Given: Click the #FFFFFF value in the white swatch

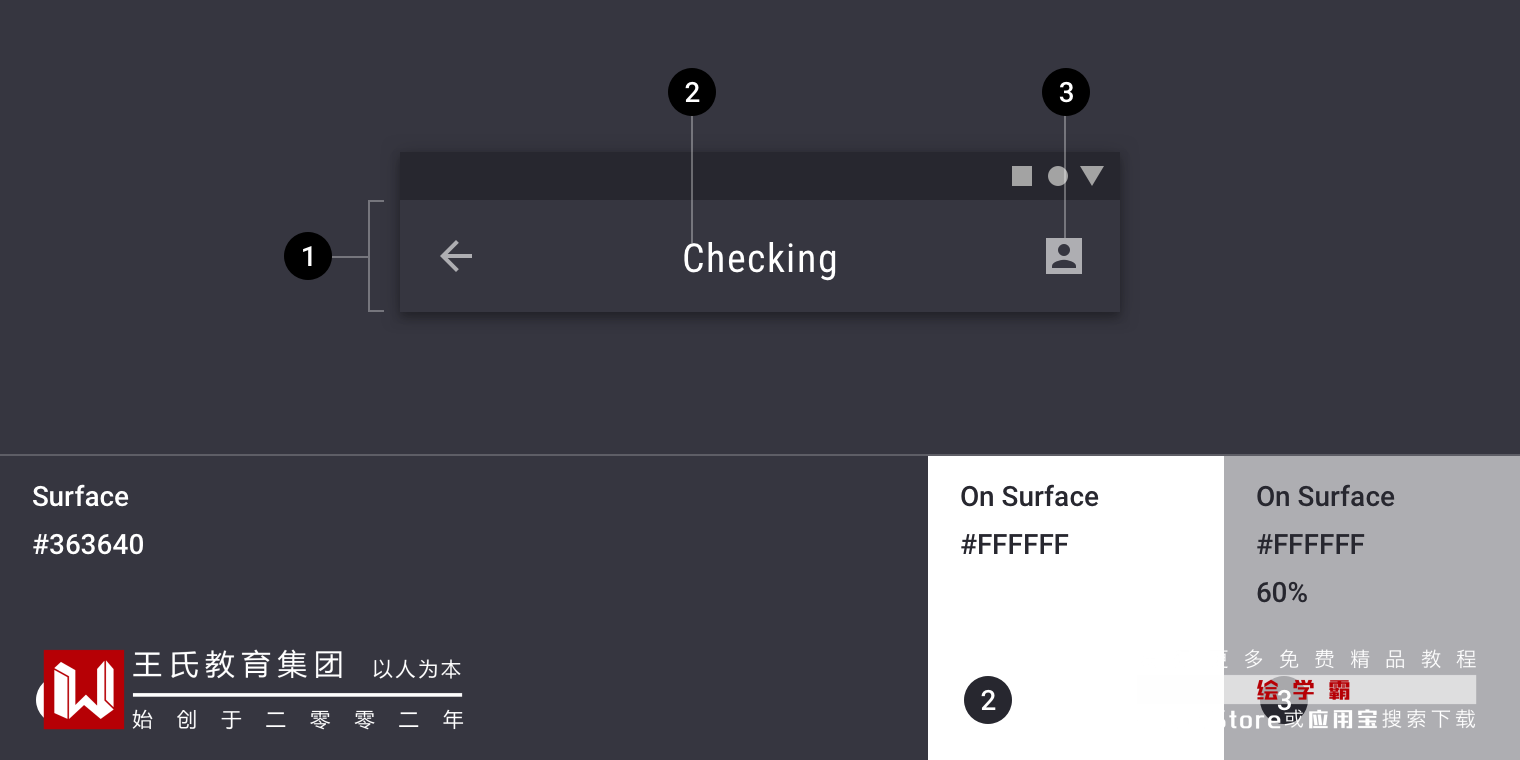Looking at the screenshot, I should pos(1014,545).
